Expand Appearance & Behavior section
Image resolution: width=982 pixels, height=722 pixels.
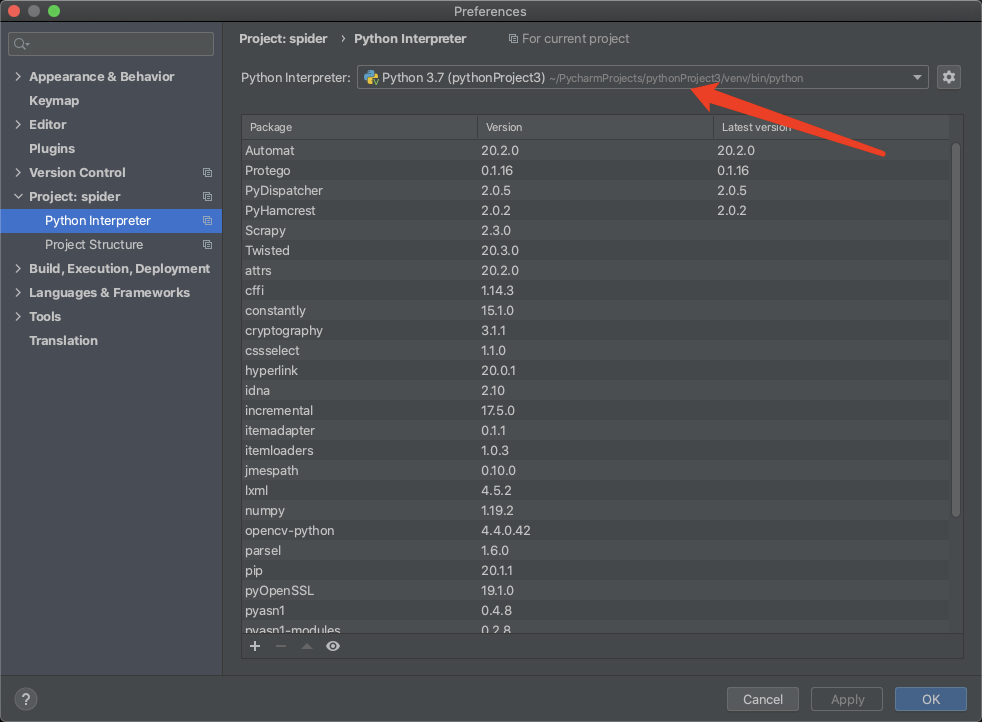pyautogui.click(x=18, y=76)
